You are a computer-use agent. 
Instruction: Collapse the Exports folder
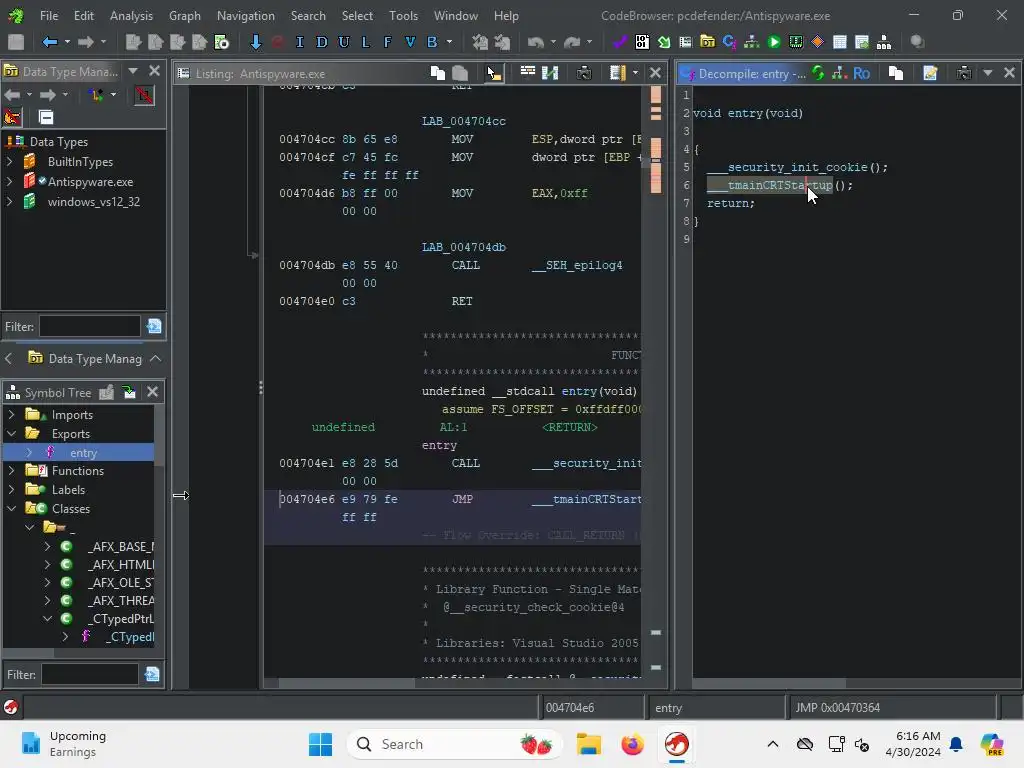pos(11,434)
